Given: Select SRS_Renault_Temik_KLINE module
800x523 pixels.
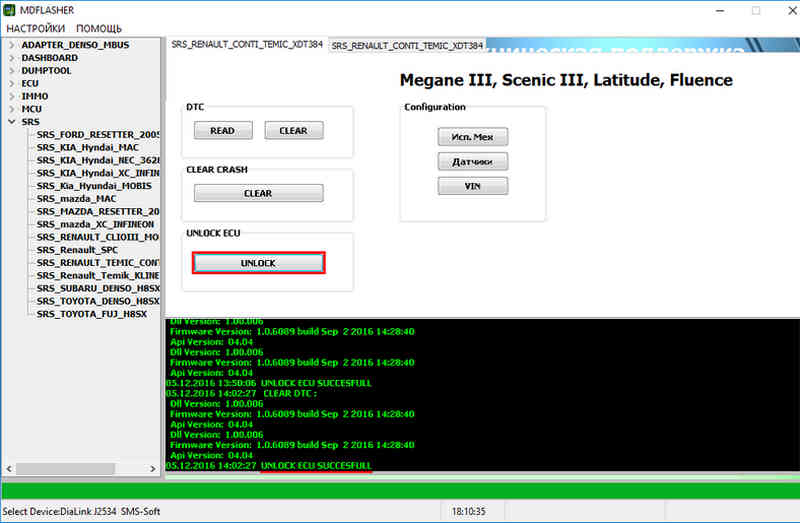Looking at the screenshot, I should click(98, 275).
